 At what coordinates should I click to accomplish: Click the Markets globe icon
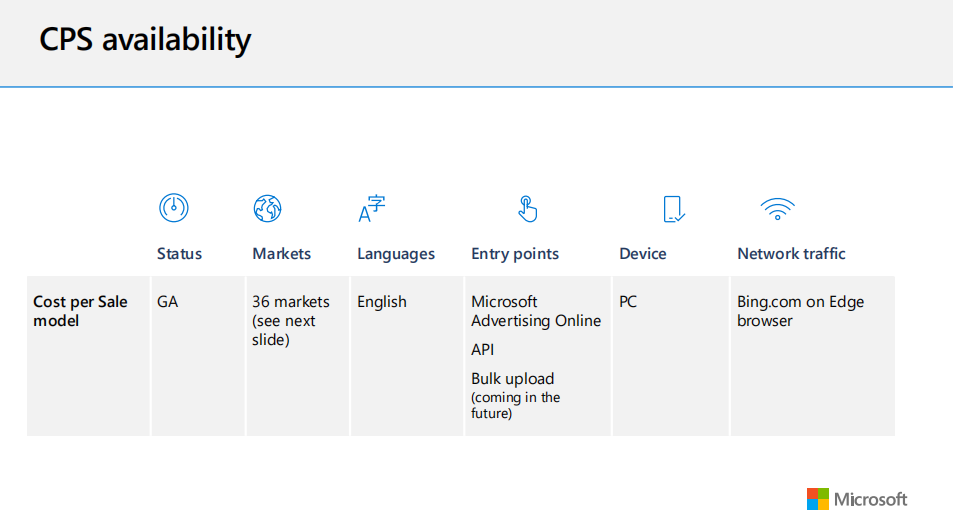pyautogui.click(x=267, y=208)
